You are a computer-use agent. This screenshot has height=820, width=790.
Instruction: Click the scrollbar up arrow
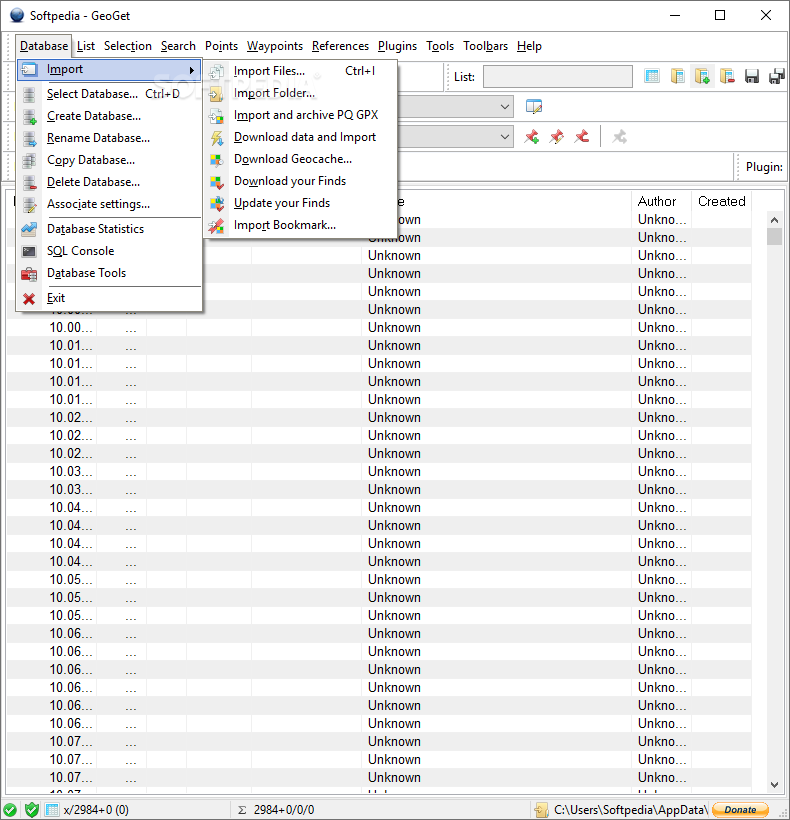pos(774,220)
